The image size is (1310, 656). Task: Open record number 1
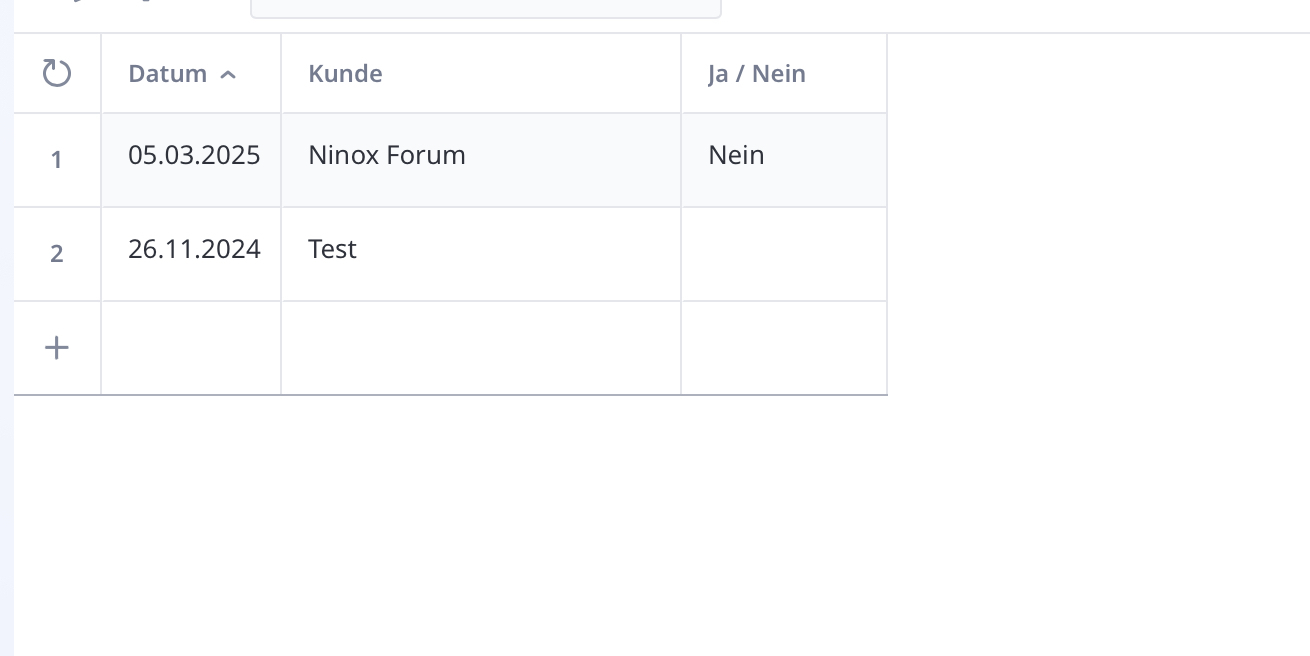57,160
